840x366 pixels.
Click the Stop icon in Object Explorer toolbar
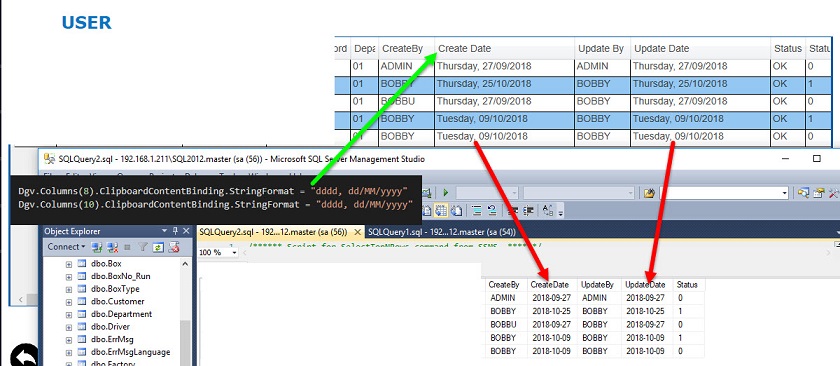(x=127, y=247)
